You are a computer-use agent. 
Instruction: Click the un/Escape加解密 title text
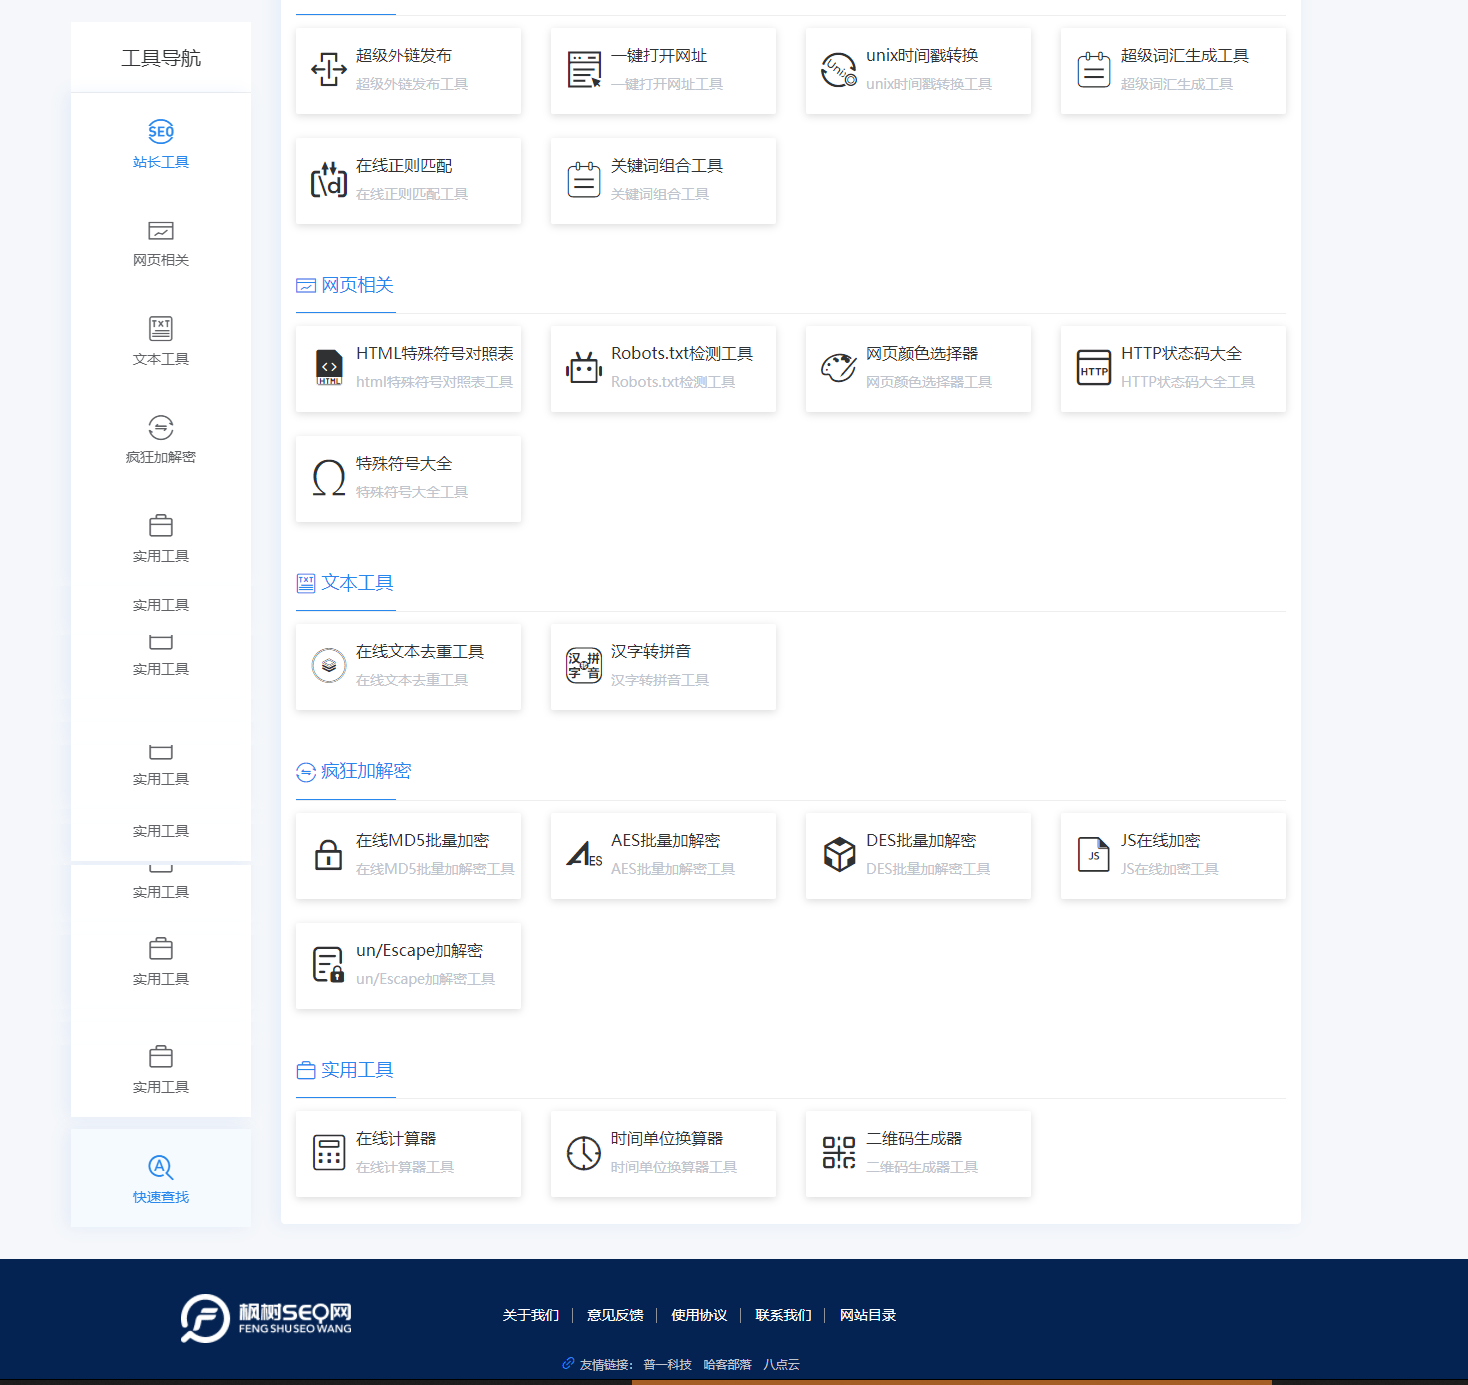pos(420,951)
